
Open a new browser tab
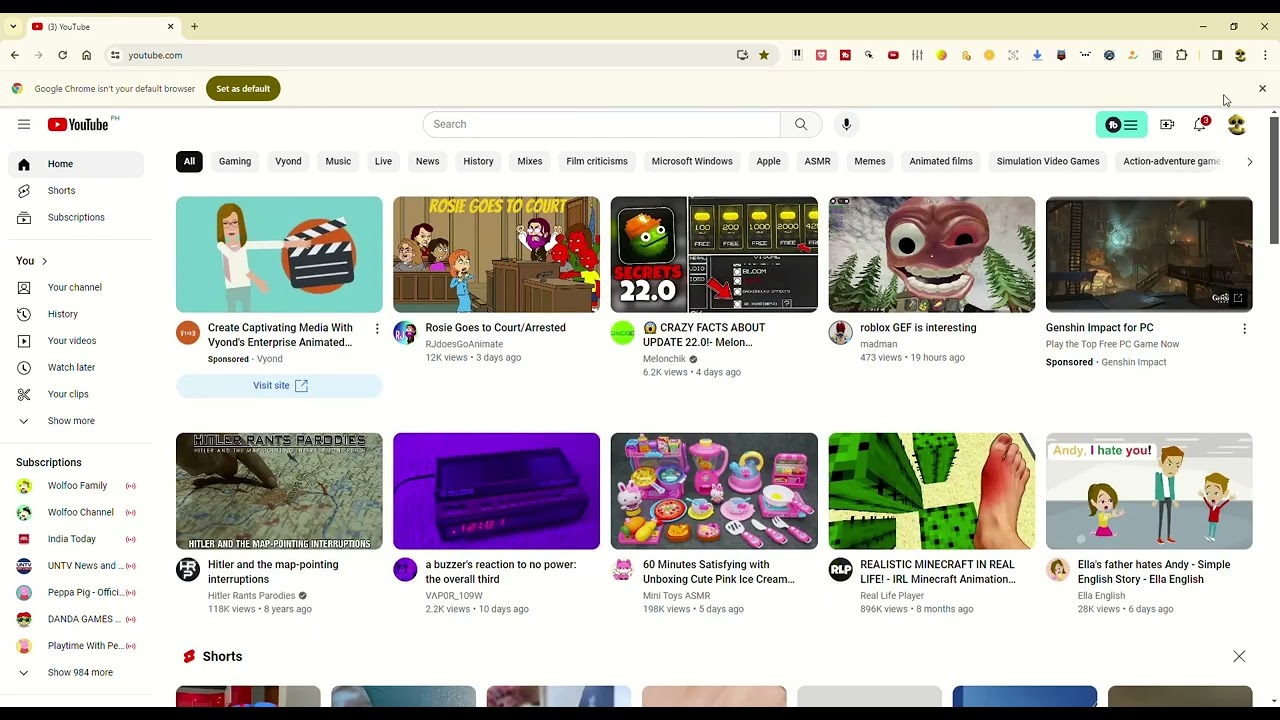point(194,26)
